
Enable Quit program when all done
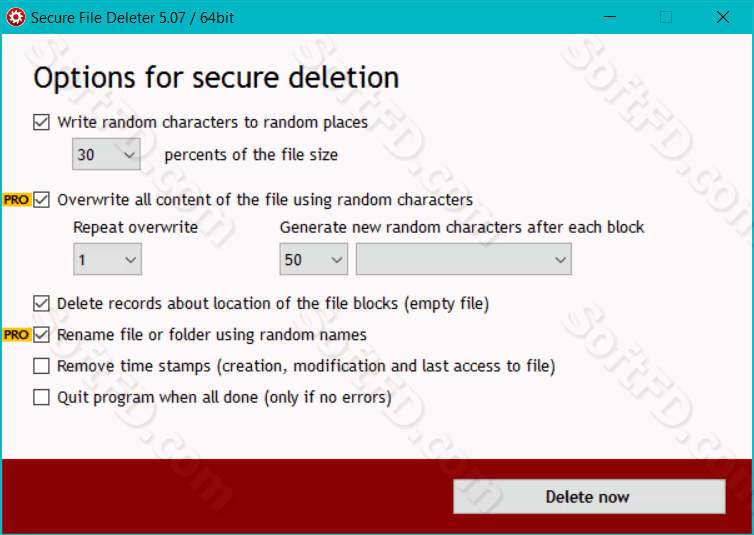41,398
